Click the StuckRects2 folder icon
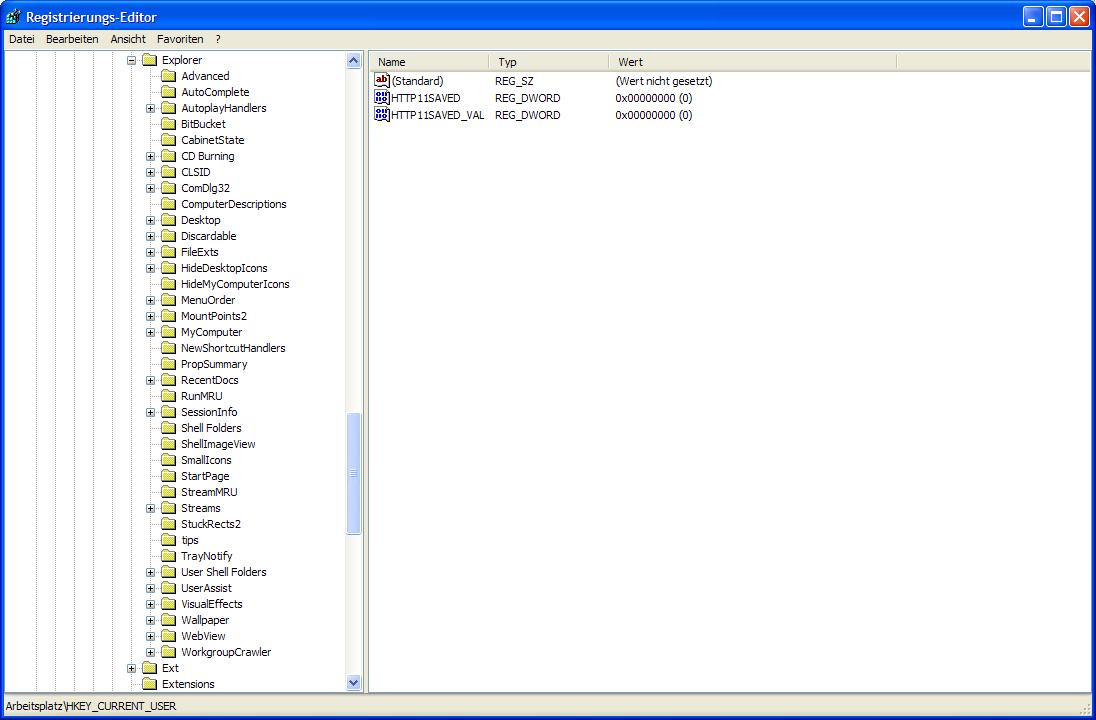The width and height of the screenshot is (1096, 720). coord(168,524)
